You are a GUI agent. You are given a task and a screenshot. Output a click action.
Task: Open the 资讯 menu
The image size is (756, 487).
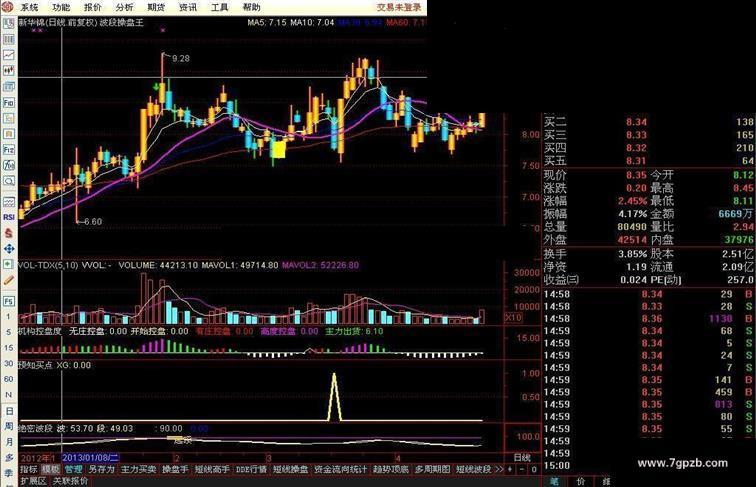point(188,7)
